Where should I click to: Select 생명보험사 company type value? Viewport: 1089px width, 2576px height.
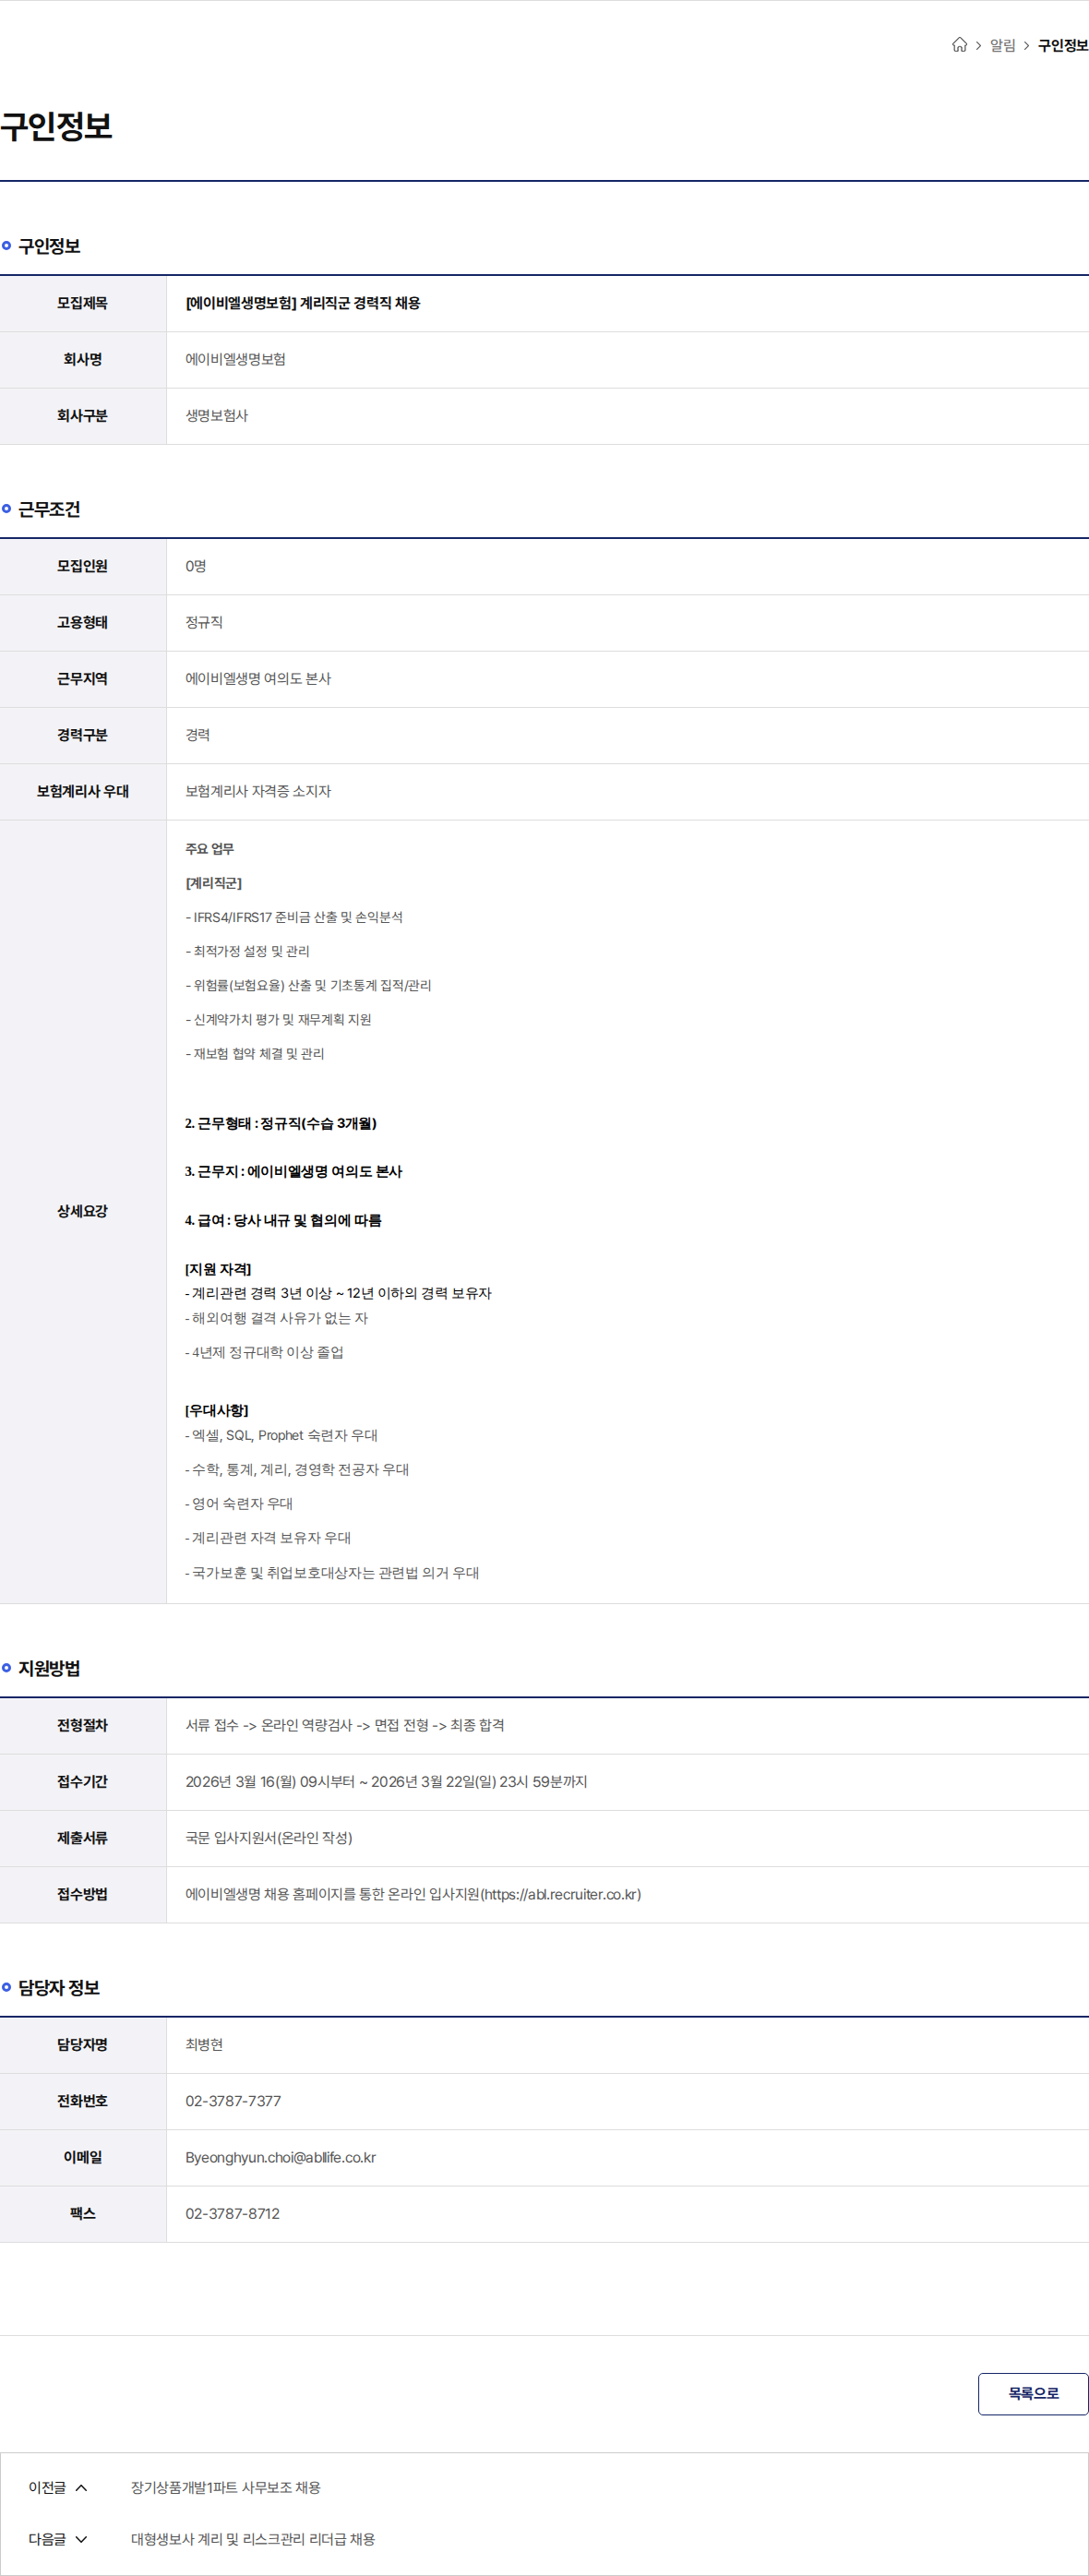coord(216,415)
